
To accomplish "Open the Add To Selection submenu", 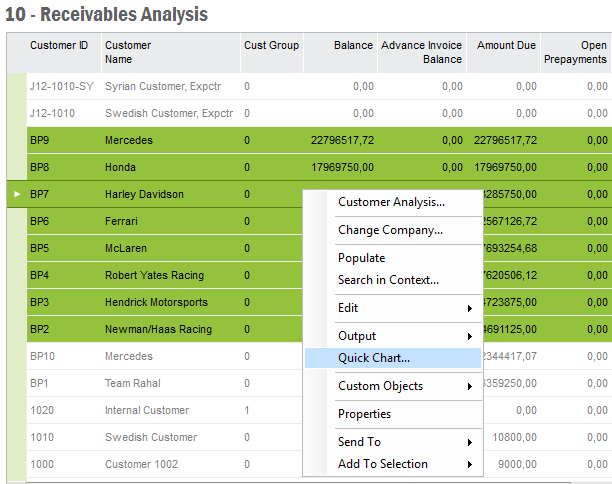I will [x=383, y=464].
